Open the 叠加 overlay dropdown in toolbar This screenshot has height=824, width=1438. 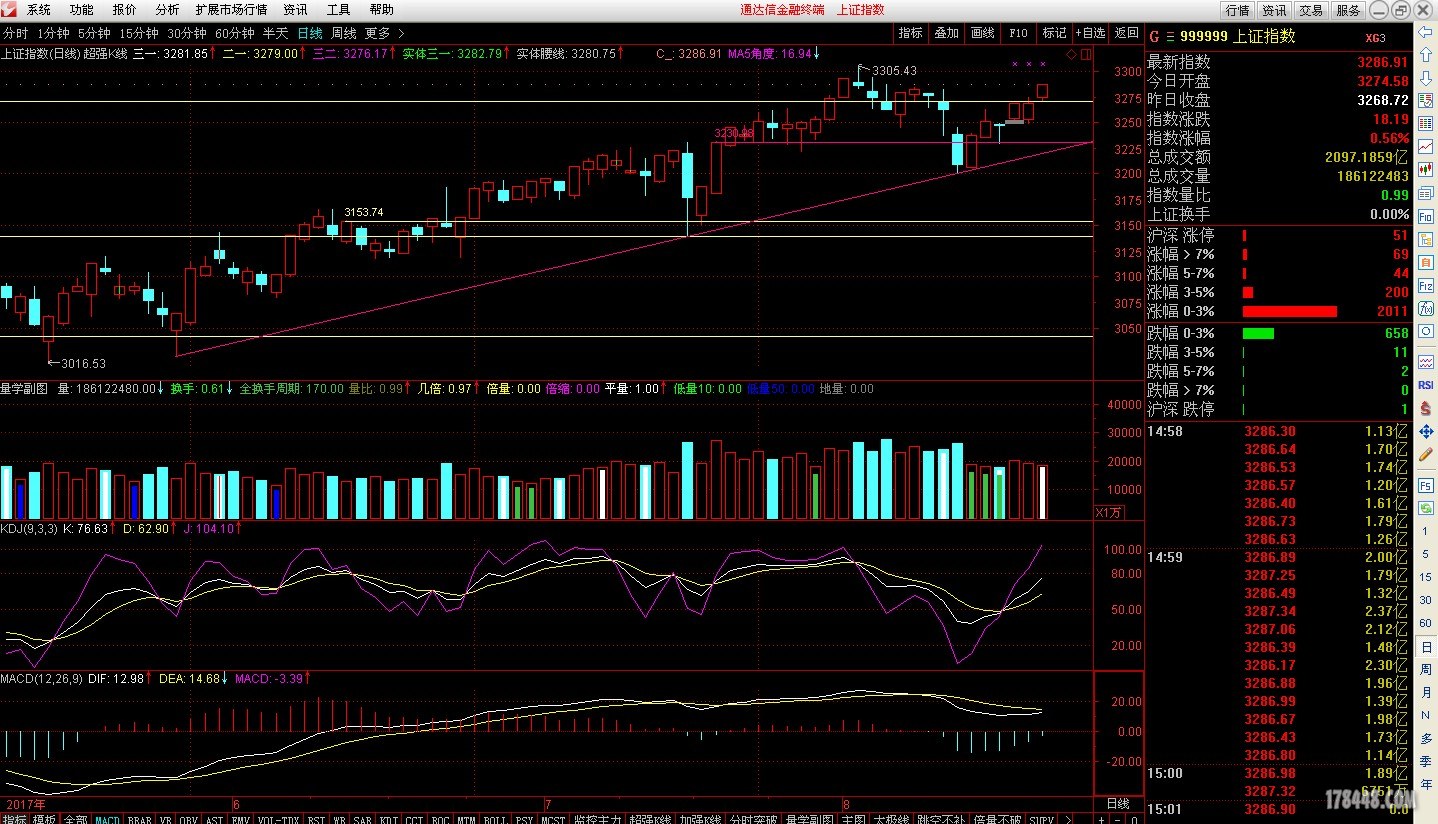click(x=946, y=33)
